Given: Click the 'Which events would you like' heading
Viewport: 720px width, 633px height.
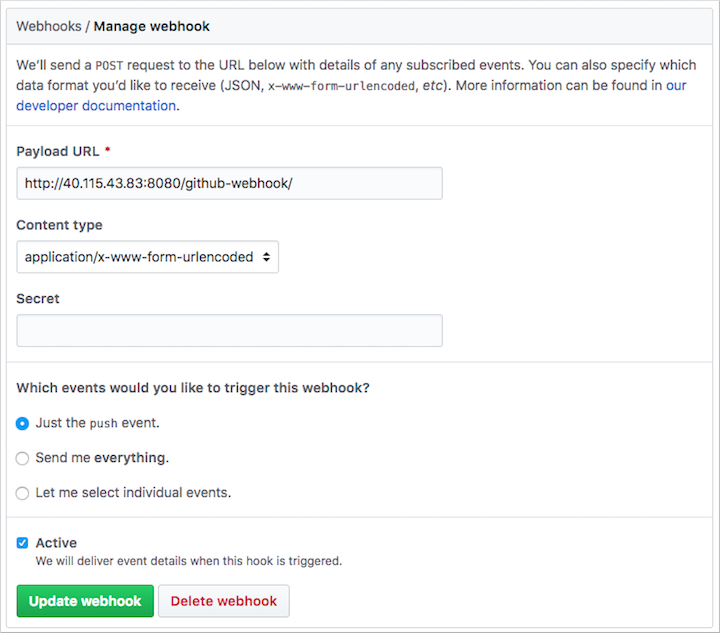Looking at the screenshot, I should pos(193,388).
